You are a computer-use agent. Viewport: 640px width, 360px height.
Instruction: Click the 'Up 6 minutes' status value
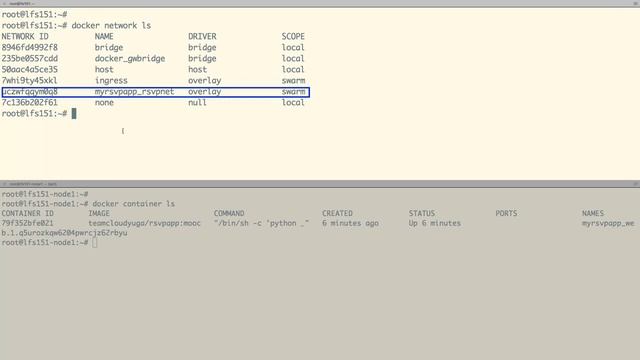click(x=435, y=223)
